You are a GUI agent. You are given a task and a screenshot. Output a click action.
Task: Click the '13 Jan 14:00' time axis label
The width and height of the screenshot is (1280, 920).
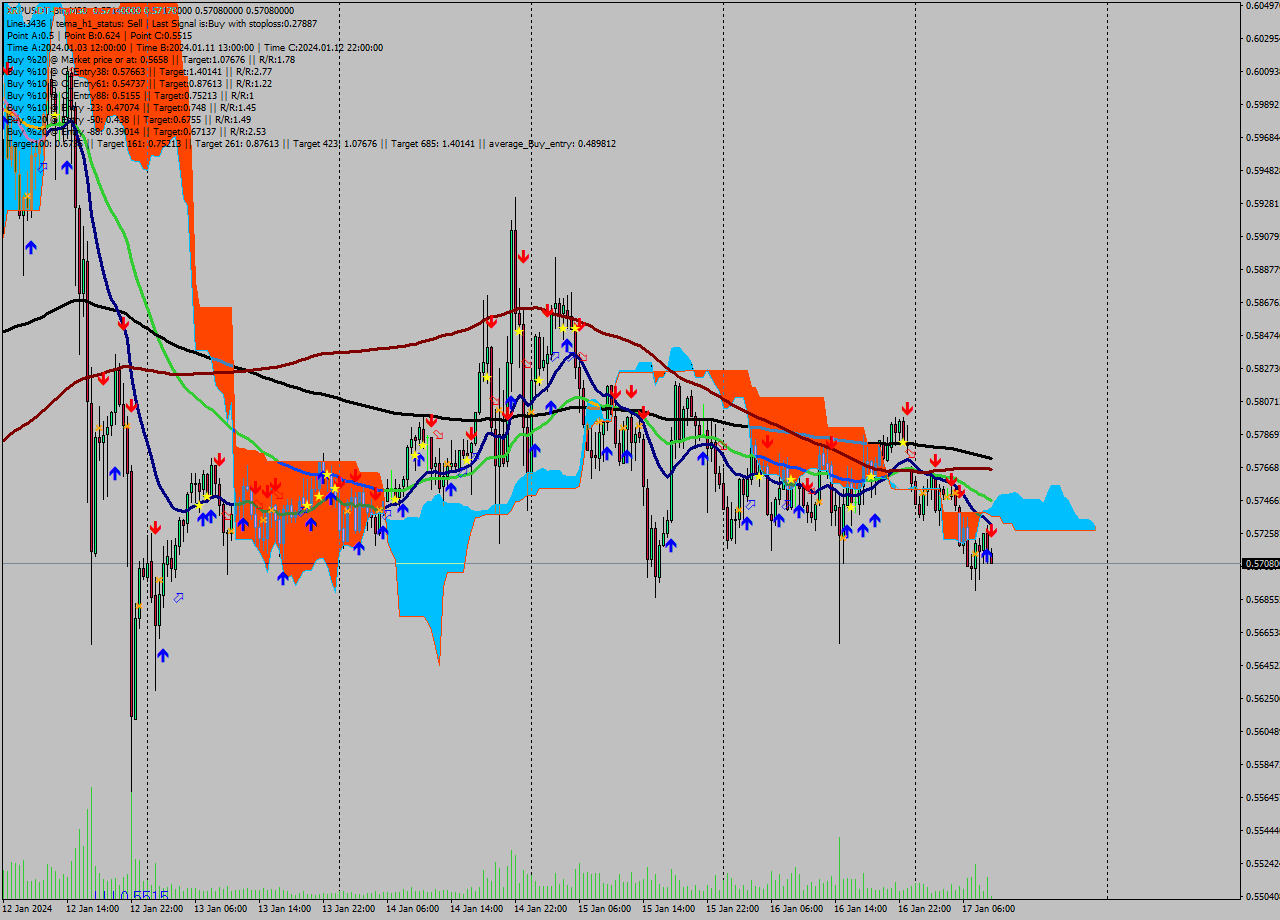(x=285, y=909)
